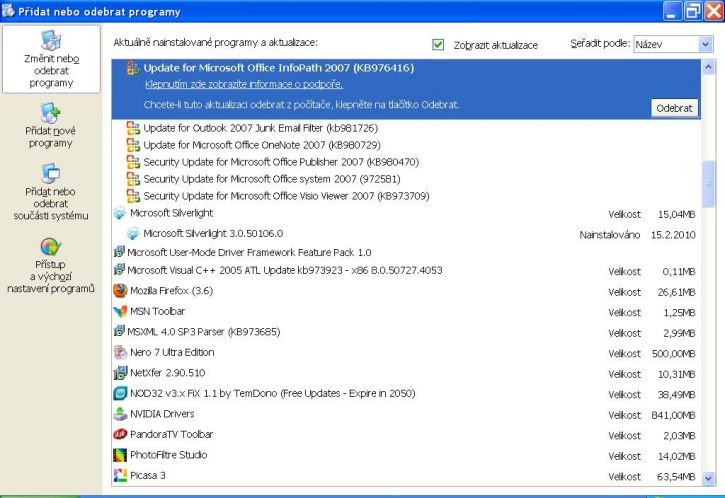Click the 15.2.2010 install date
The image size is (725, 498).
pos(673,235)
